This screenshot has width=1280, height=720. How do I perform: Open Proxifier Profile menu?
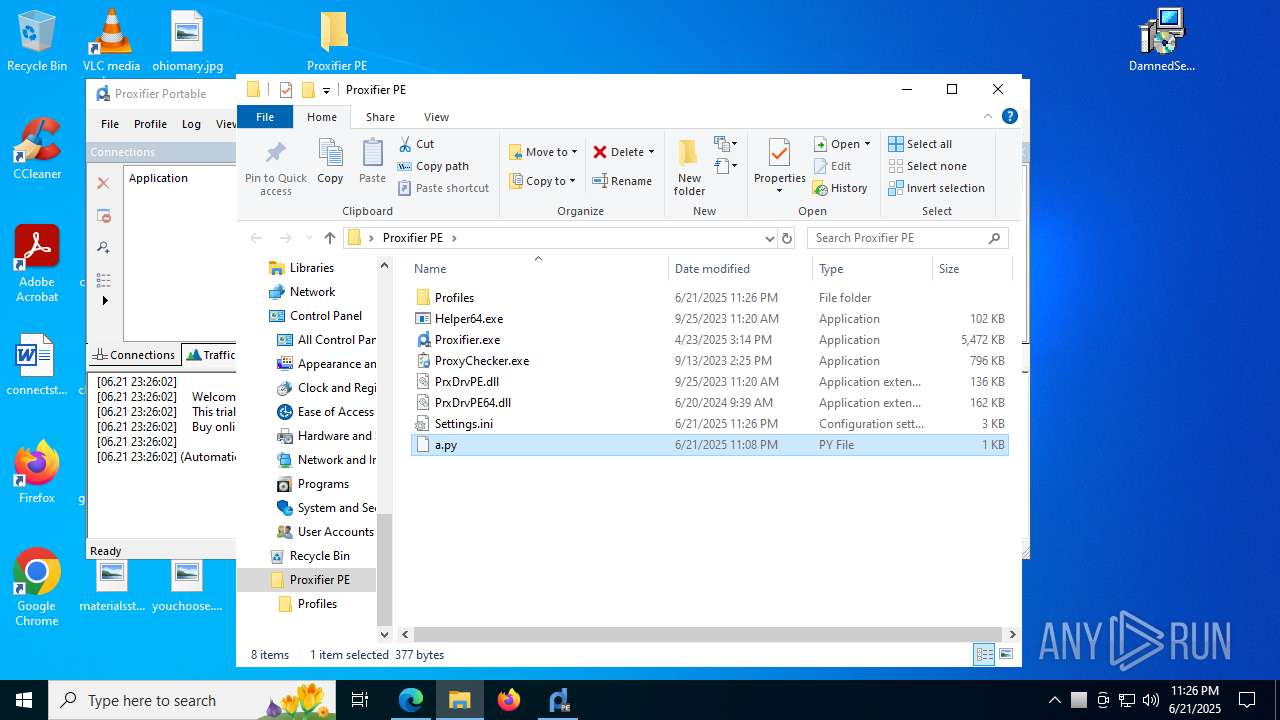150,124
